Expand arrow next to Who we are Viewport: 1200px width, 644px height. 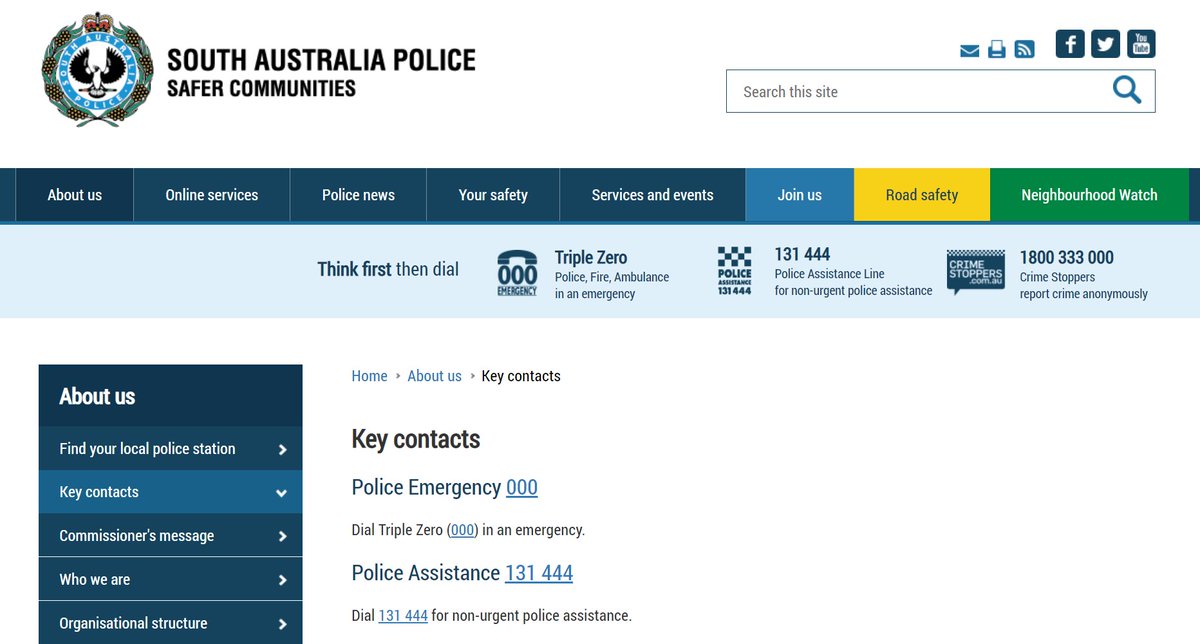282,580
